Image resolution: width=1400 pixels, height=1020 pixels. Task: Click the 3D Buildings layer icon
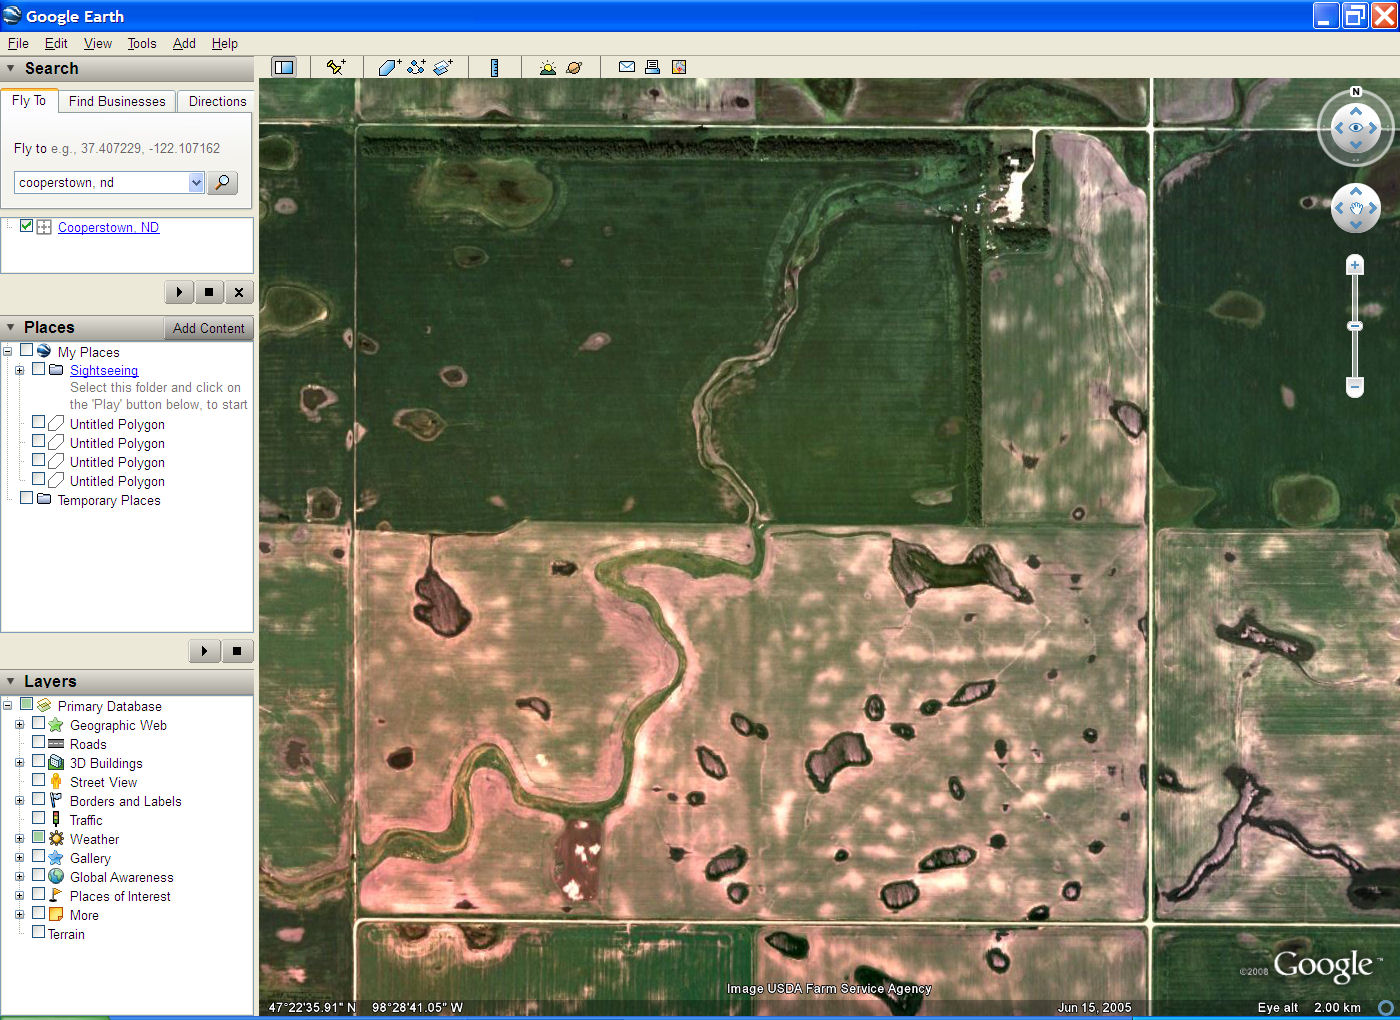(56, 763)
